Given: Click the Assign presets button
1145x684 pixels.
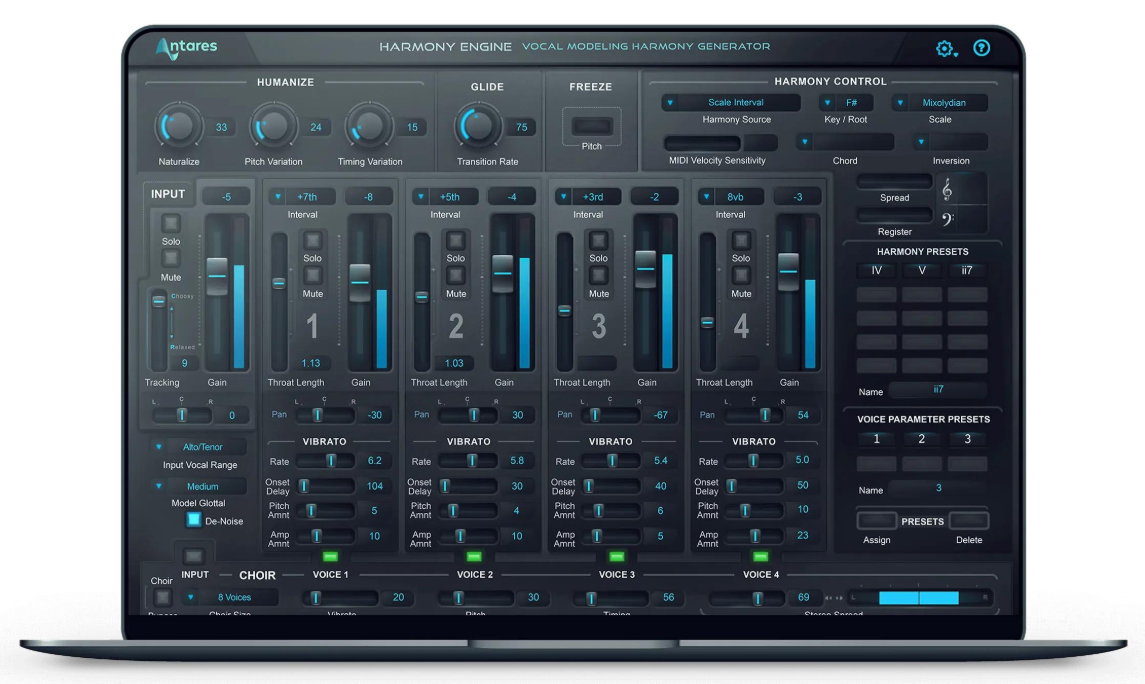Looking at the screenshot, I should [x=875, y=520].
